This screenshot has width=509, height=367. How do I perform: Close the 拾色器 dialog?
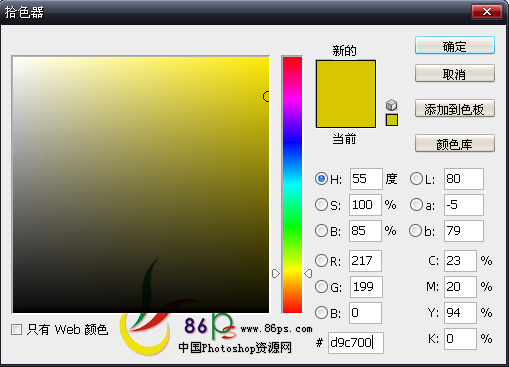(487, 12)
